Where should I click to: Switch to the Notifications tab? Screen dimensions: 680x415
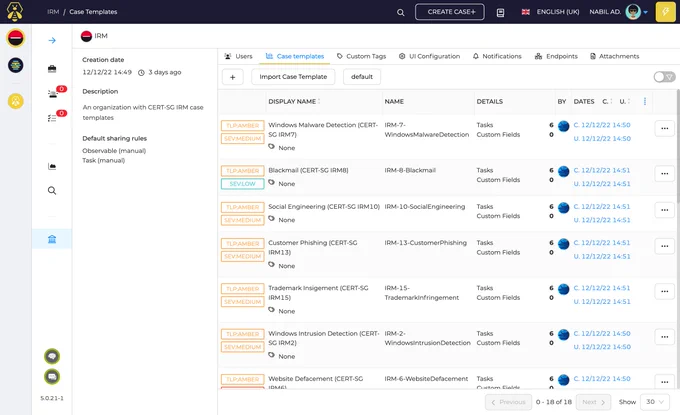click(x=497, y=56)
